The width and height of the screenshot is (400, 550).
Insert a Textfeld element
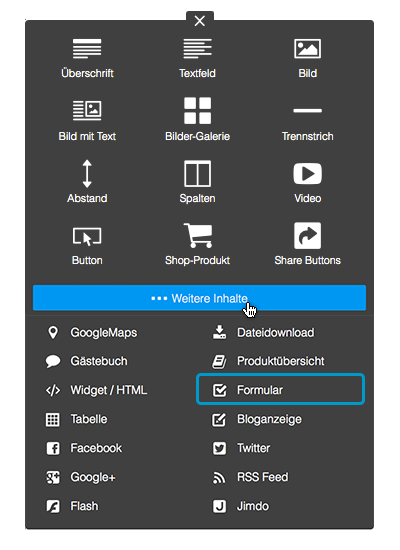click(197, 58)
